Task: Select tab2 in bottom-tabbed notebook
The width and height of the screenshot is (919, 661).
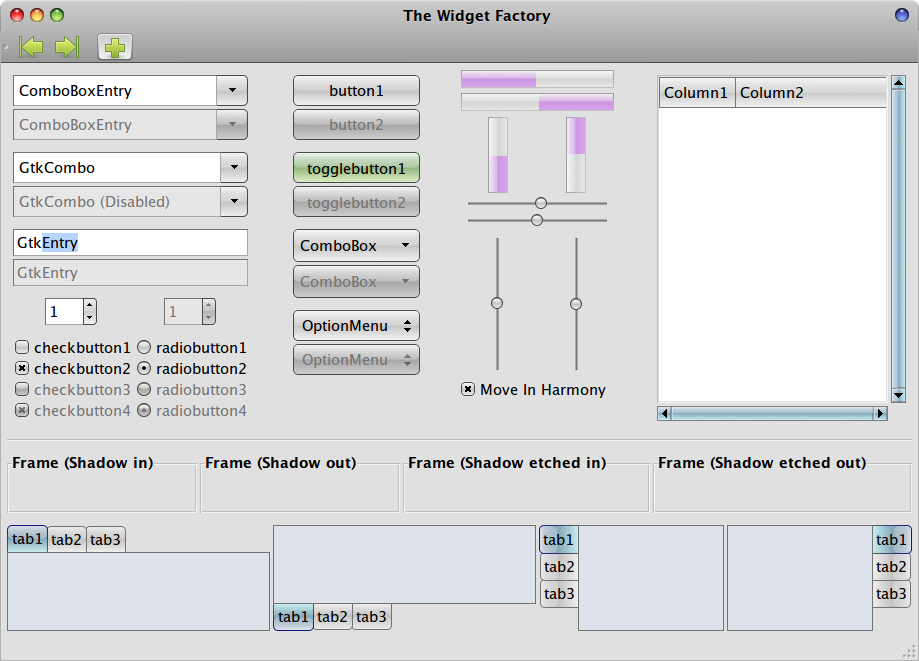Action: 332,617
